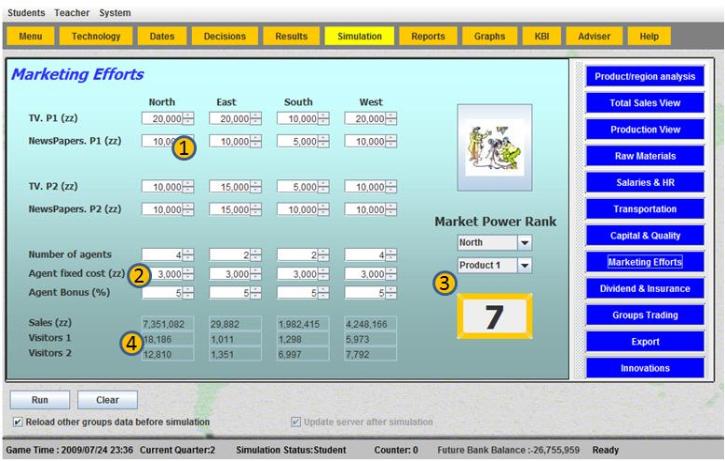Open the Salaries & HR panel
725x461 pixels.
click(642, 182)
